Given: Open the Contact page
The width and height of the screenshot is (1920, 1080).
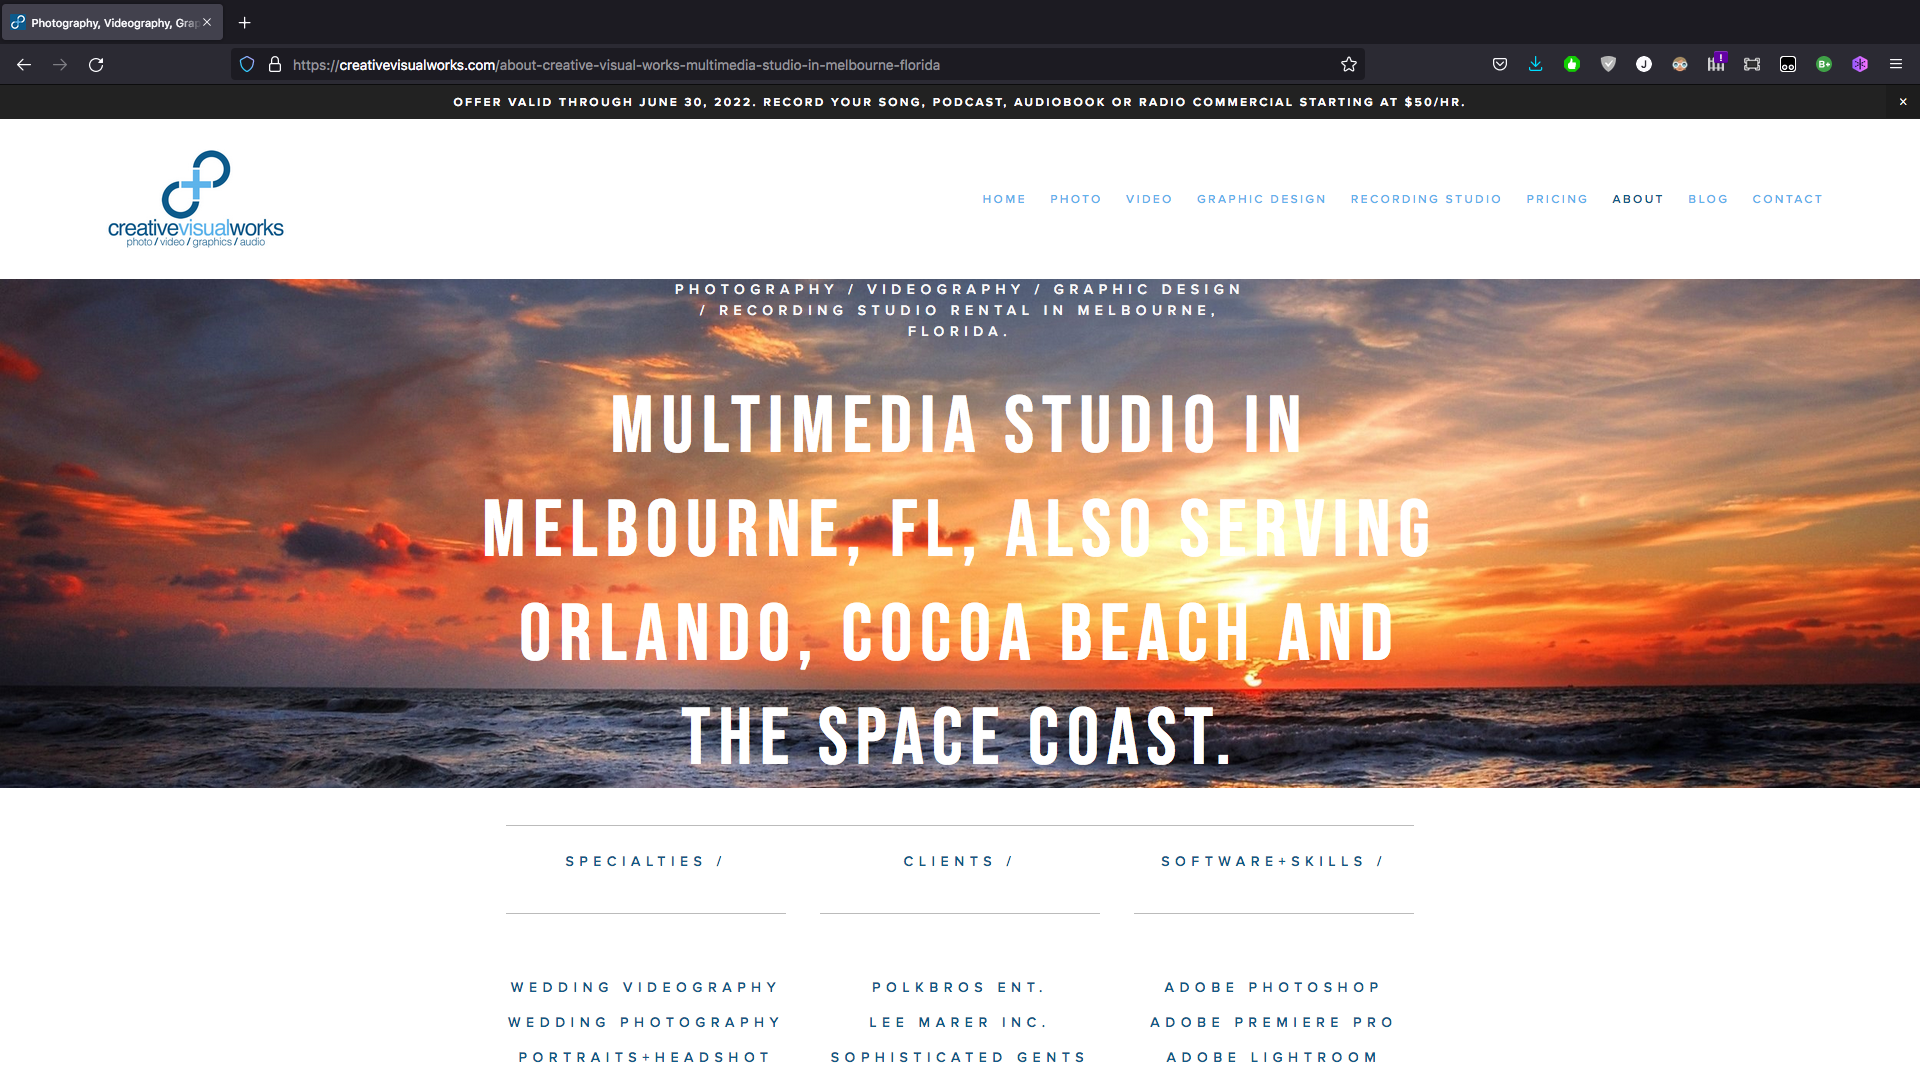Looking at the screenshot, I should [x=1788, y=199].
